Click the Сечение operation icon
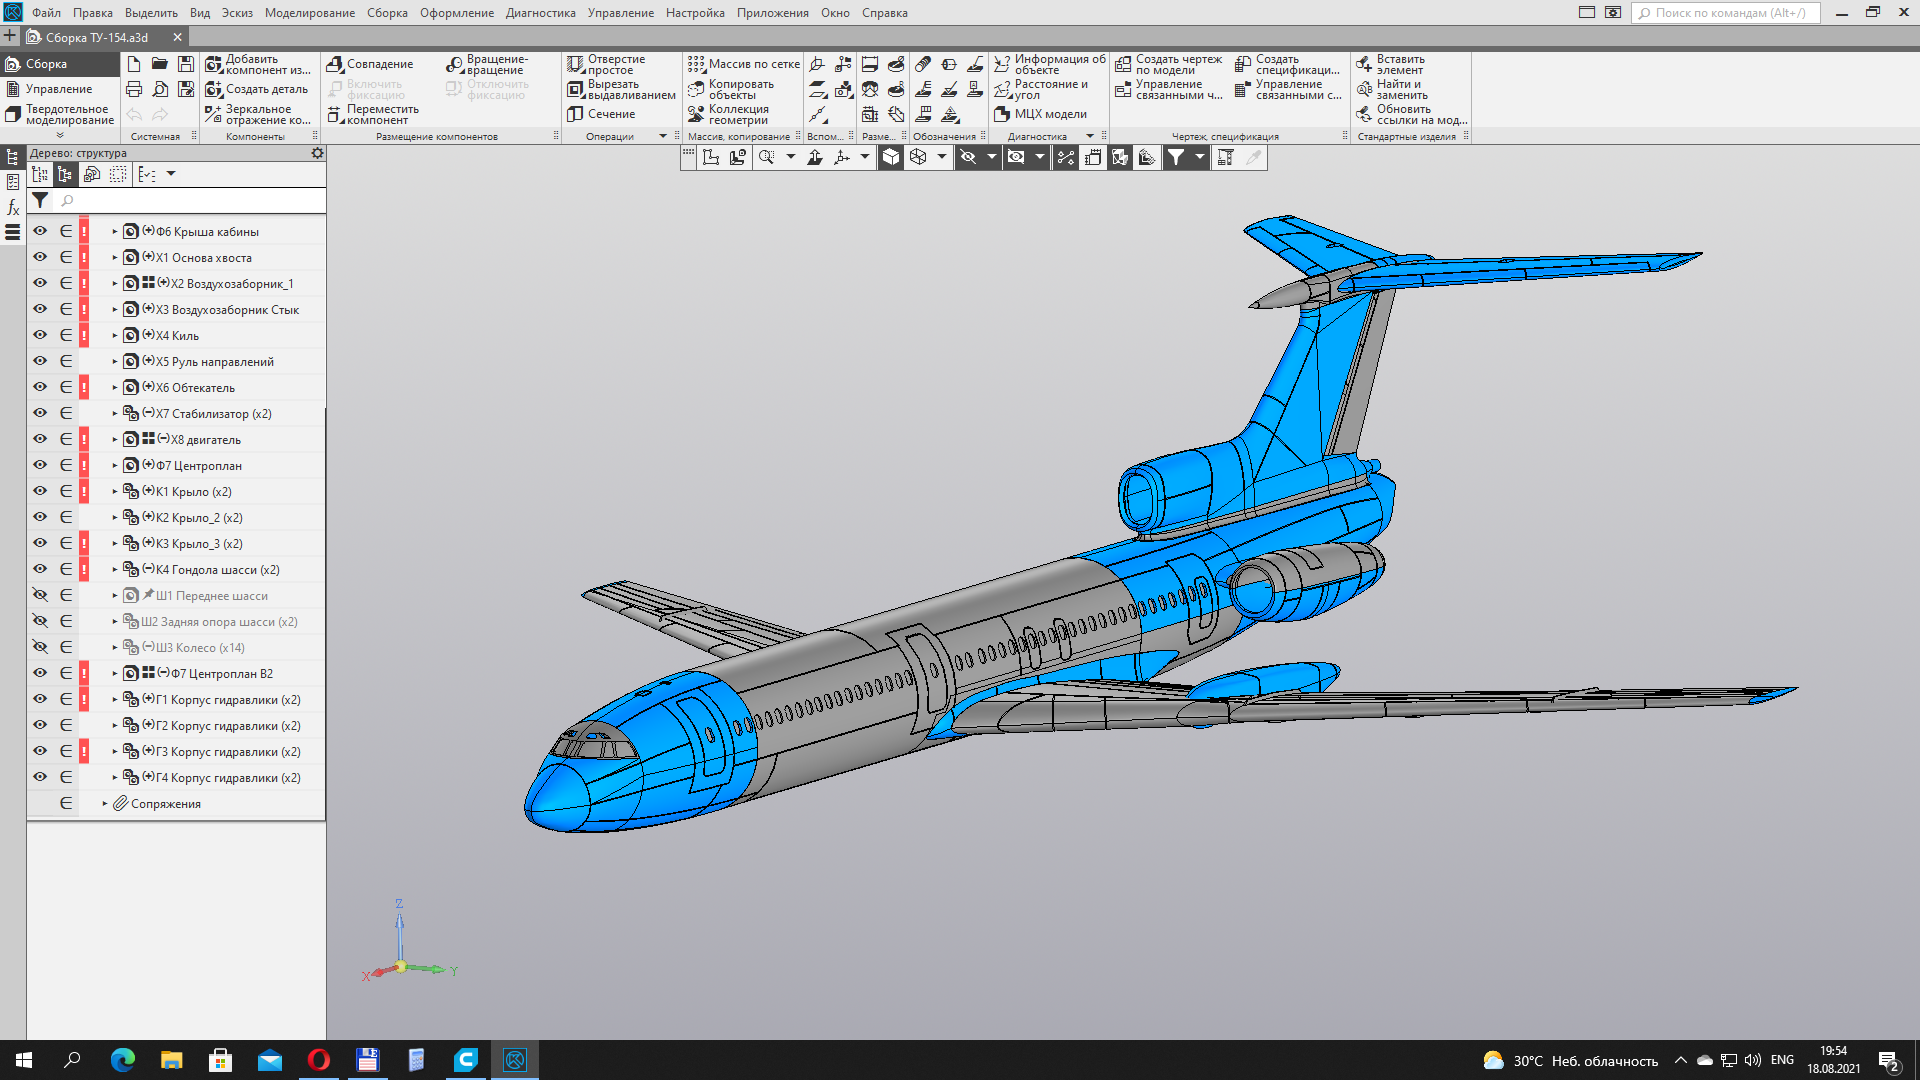The height and width of the screenshot is (1080, 1920). [x=576, y=114]
